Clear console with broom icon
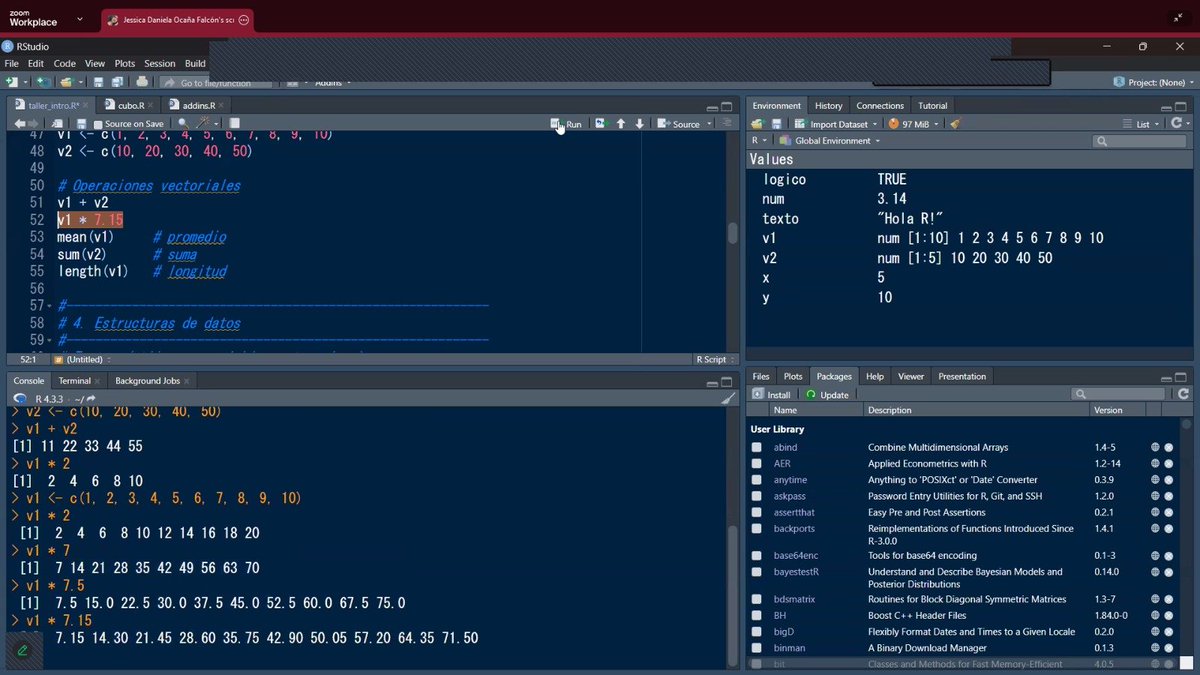The width and height of the screenshot is (1200, 675). [728, 398]
